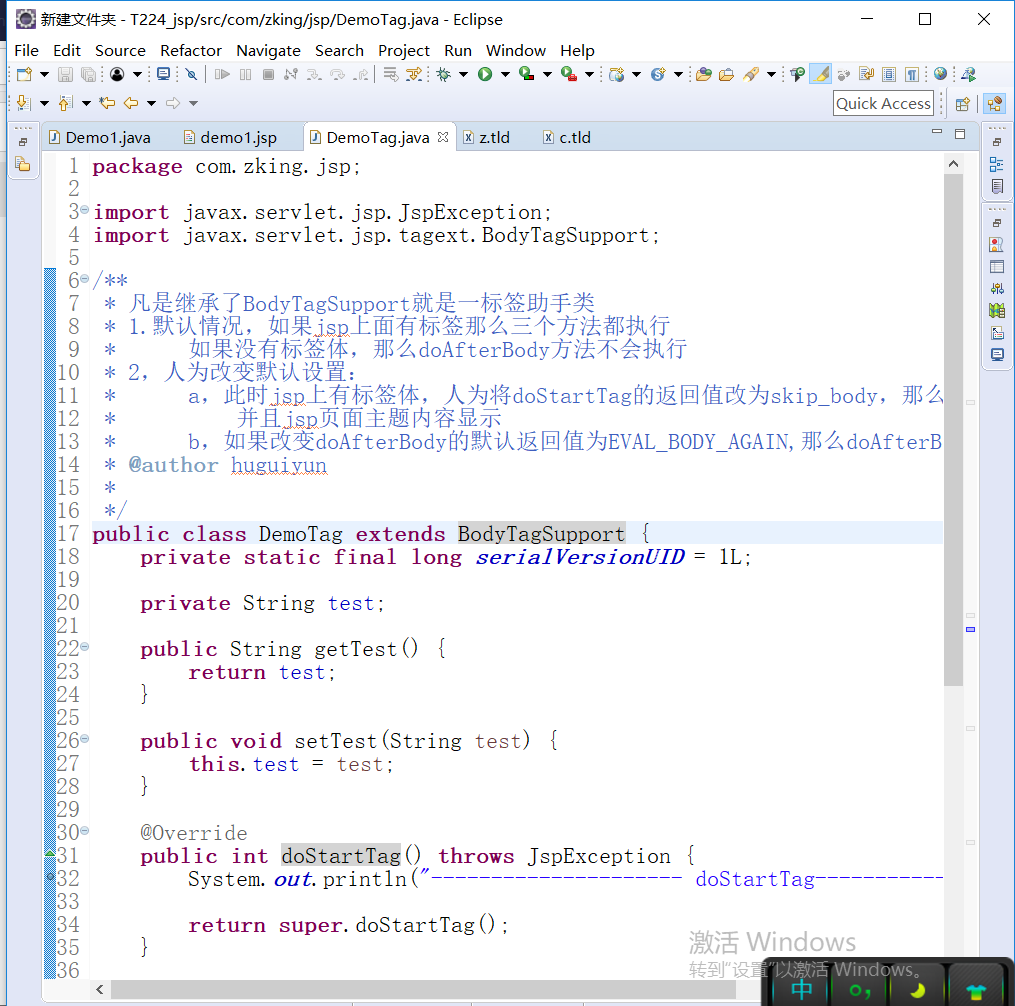
Task: Toggle the Java EE perspective button
Action: click(995, 104)
